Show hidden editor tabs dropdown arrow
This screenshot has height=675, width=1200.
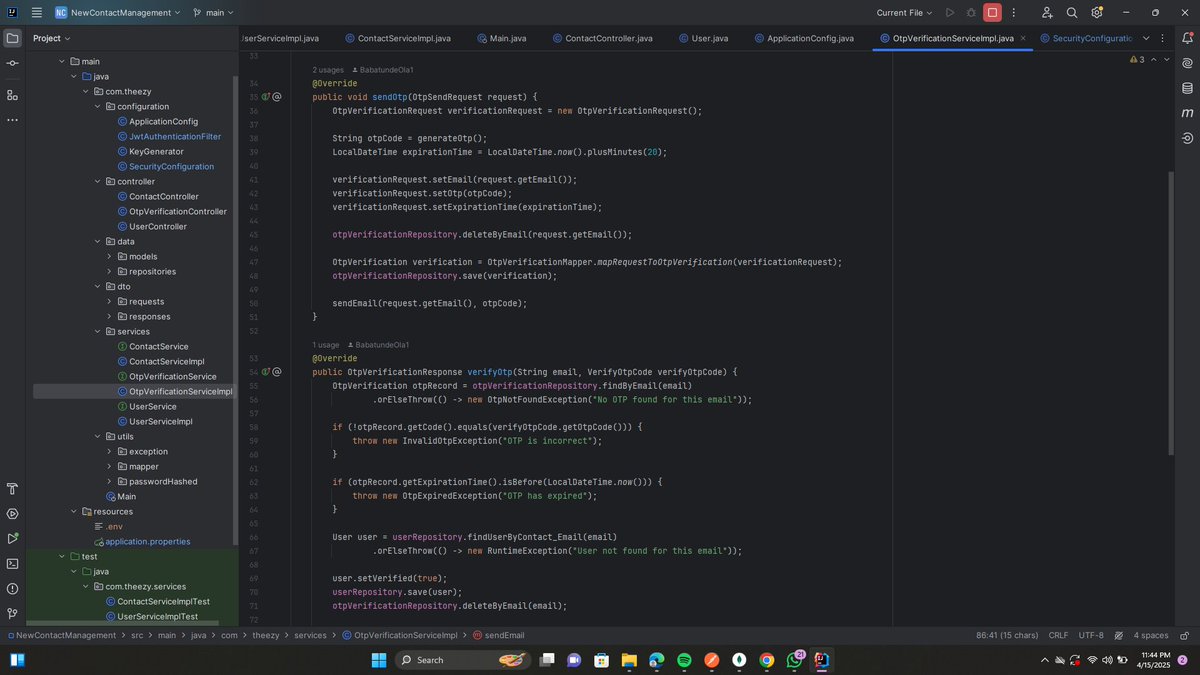point(1146,38)
